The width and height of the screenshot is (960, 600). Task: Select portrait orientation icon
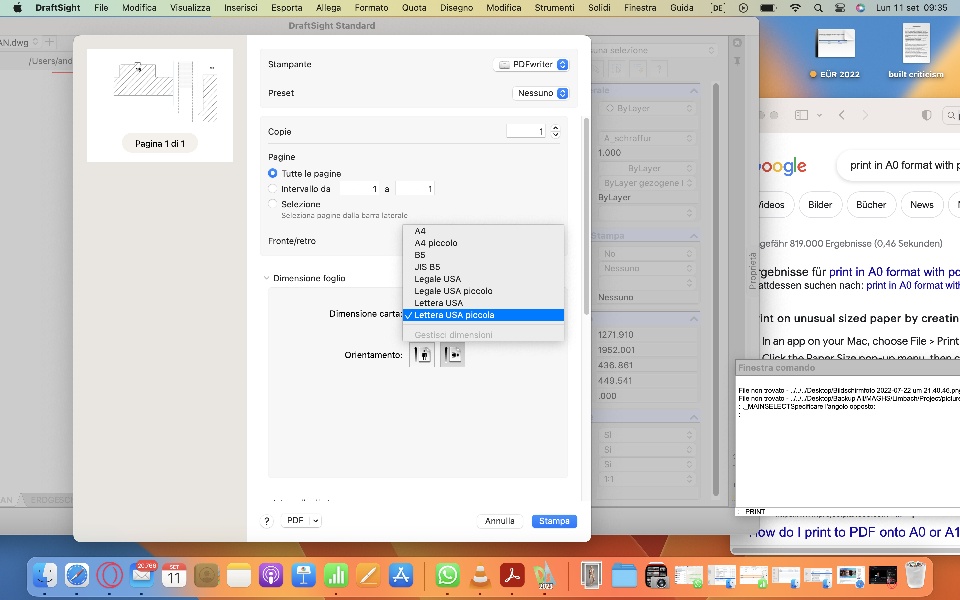[x=422, y=354]
